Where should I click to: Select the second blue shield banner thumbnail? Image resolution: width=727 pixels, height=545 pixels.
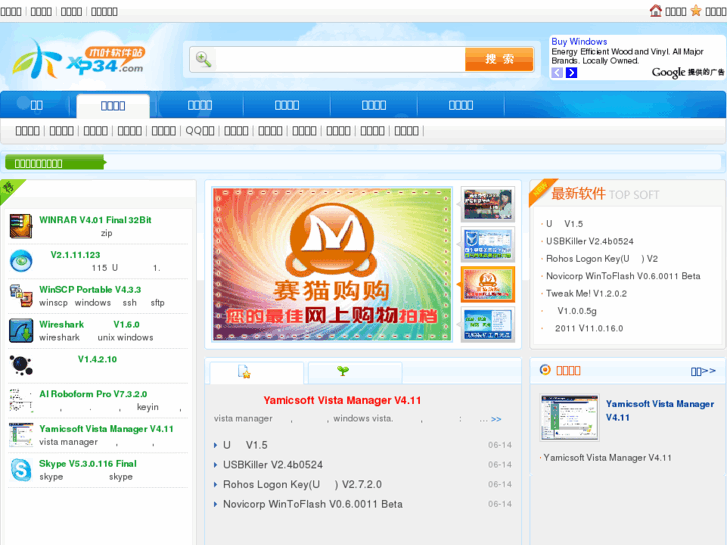click(488, 244)
